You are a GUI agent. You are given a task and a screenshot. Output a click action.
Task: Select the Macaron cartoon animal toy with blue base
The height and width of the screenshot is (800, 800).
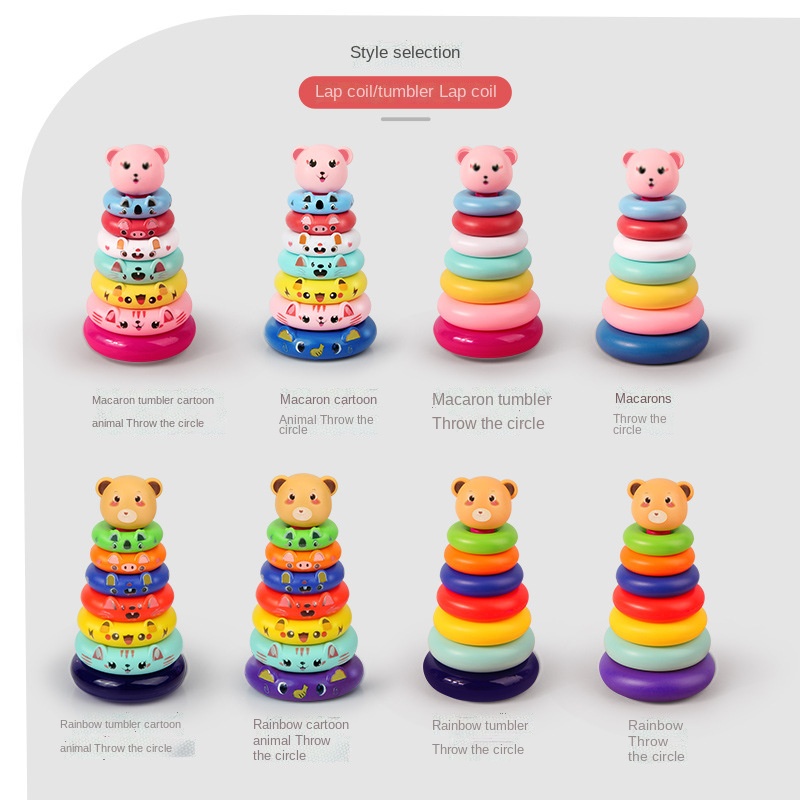click(320, 252)
